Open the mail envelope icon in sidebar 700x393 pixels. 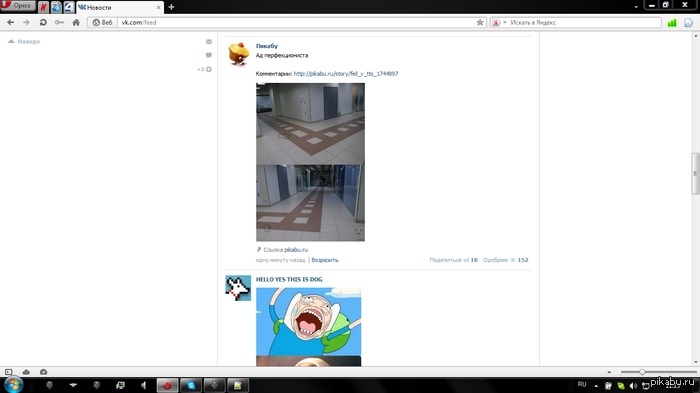(x=208, y=42)
